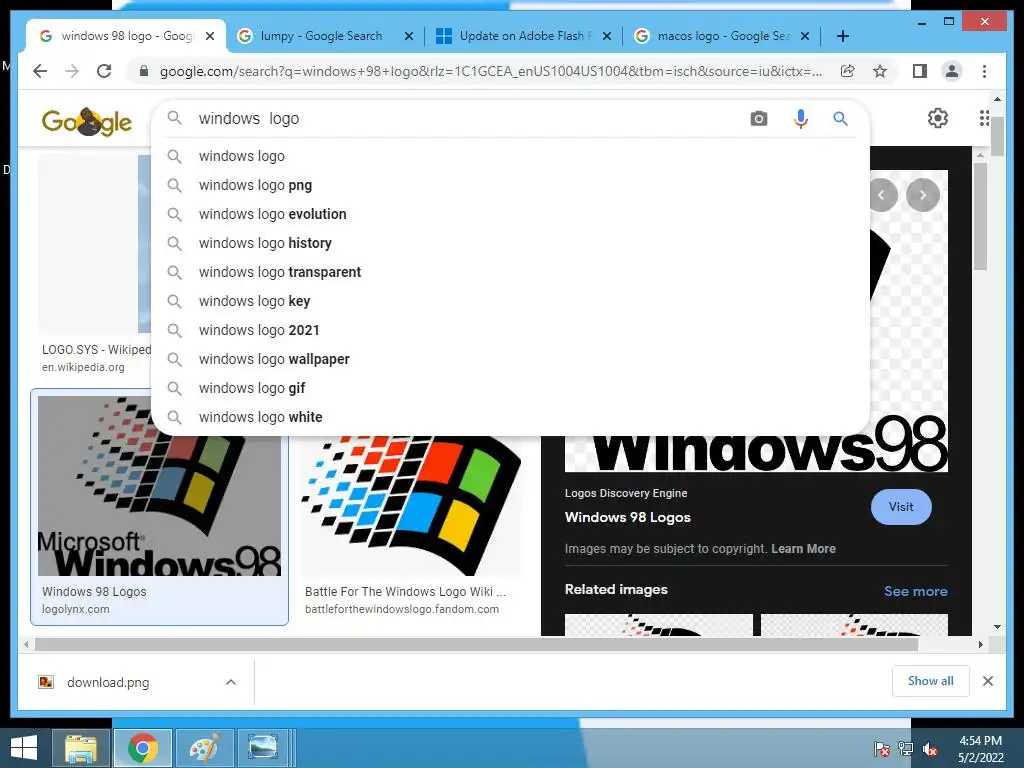
Task: Switch to 'Update on Adobe Flash' tab
Action: [x=522, y=36]
